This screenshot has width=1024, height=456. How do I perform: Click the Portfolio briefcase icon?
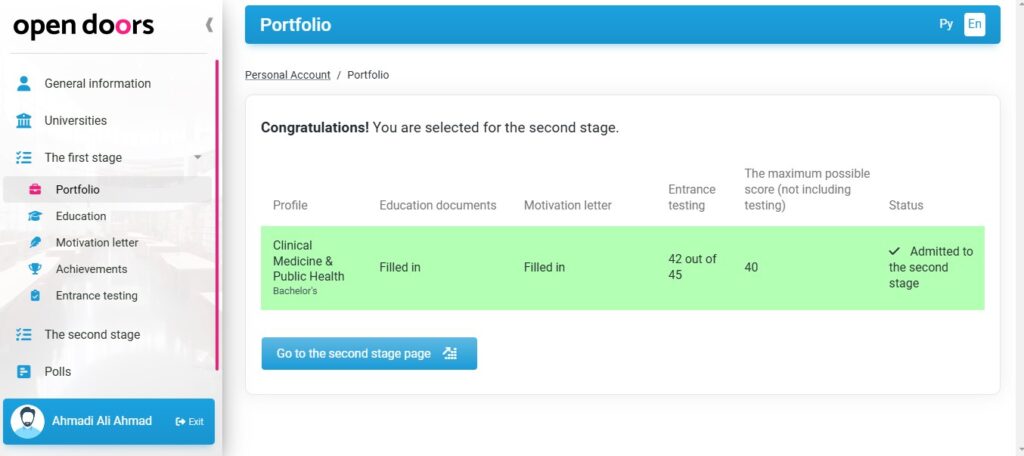pos(35,189)
